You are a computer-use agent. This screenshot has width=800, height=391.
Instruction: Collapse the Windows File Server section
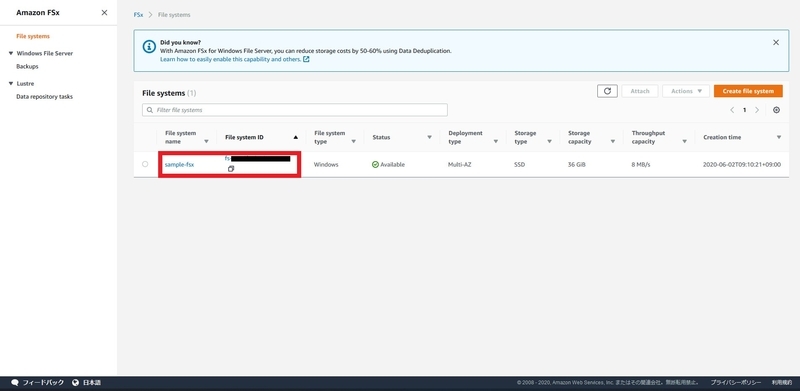11,53
